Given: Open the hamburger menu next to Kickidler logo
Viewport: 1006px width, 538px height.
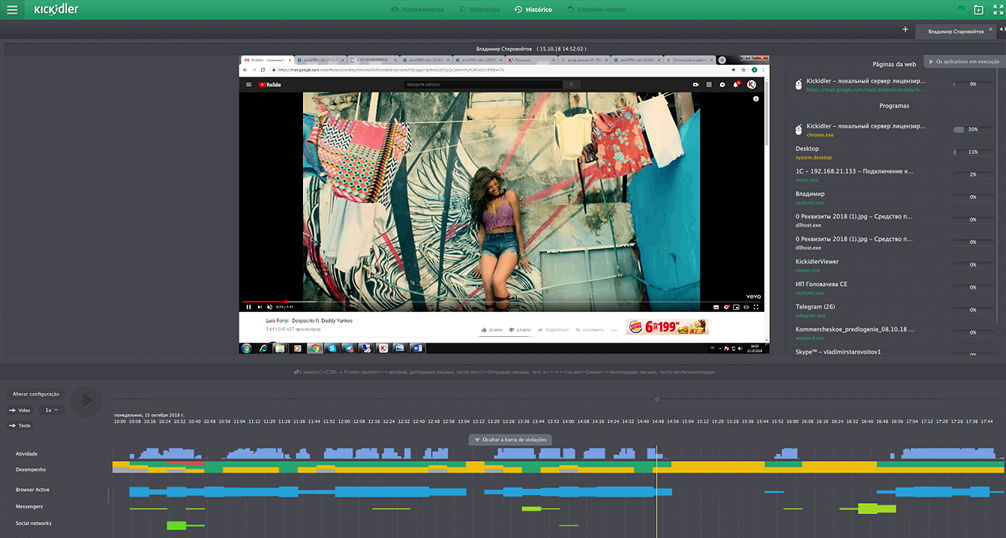Looking at the screenshot, I should 12,10.
